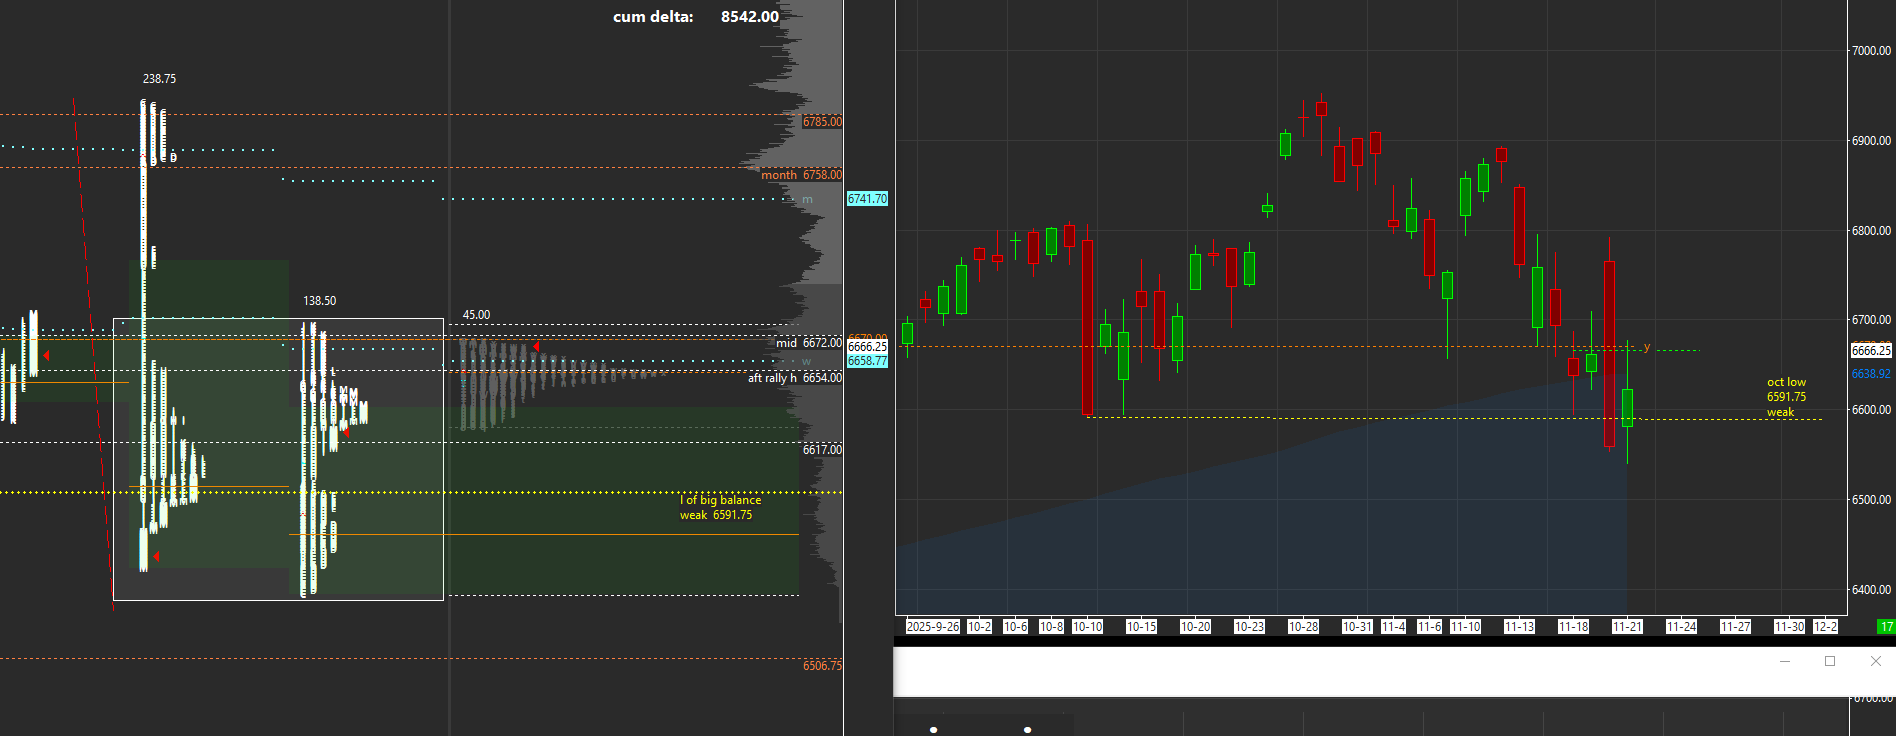Select the 2025-9-26 date label
The image size is (1896, 736).
(932, 627)
